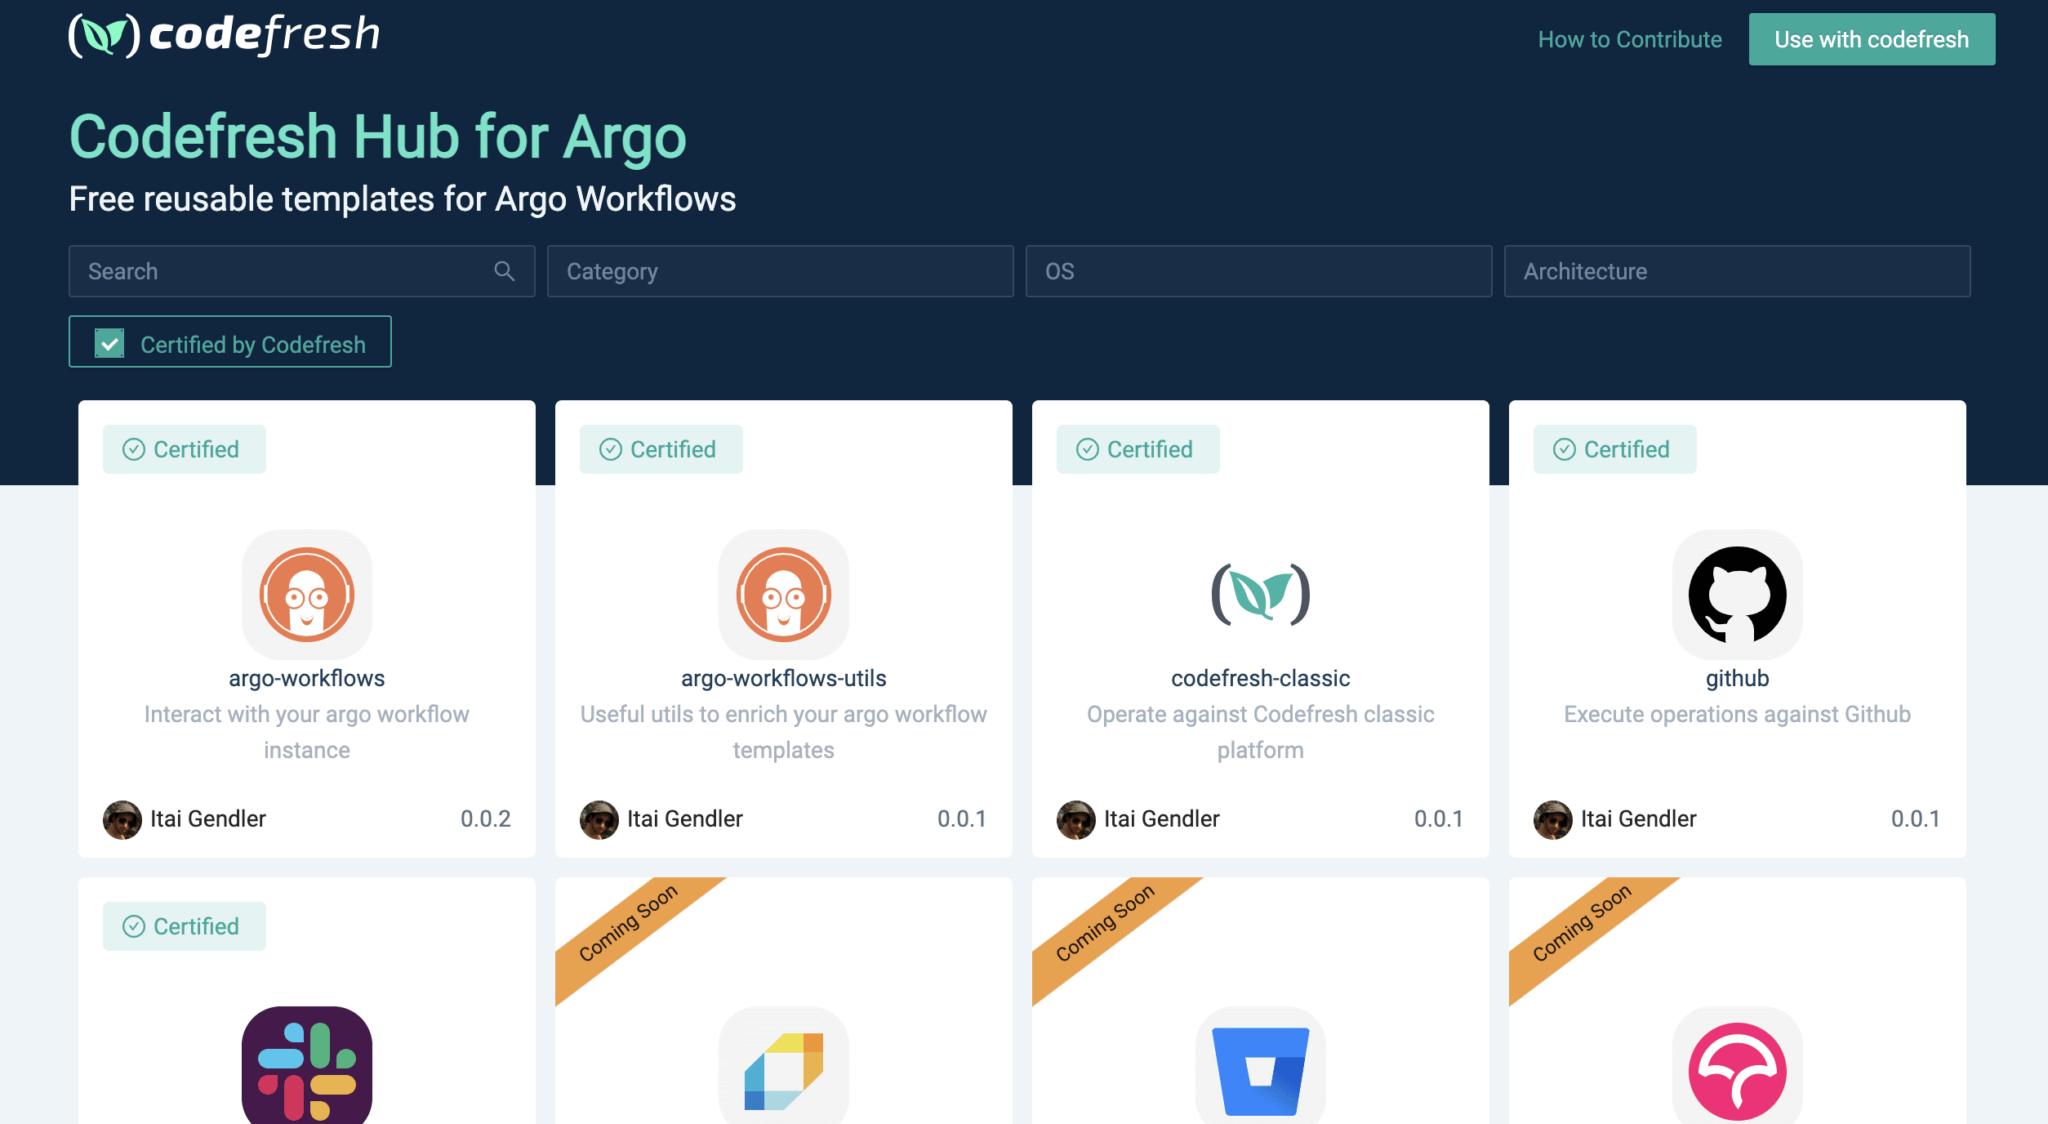Image resolution: width=2048 pixels, height=1124 pixels.
Task: Select the argo-workflows-utils orange logo
Action: pos(783,595)
